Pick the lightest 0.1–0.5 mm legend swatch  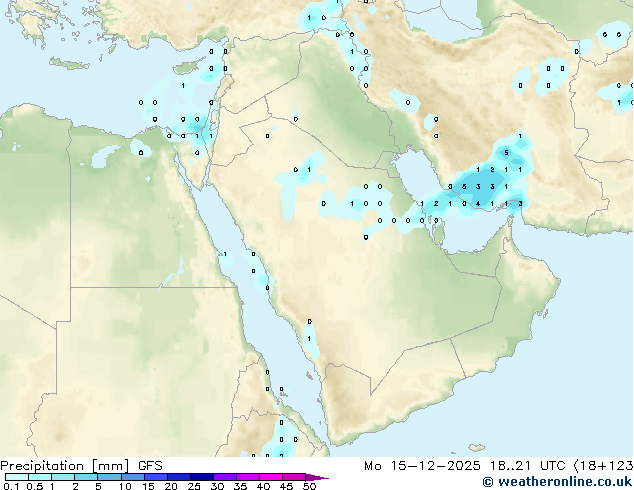click(x=17, y=477)
